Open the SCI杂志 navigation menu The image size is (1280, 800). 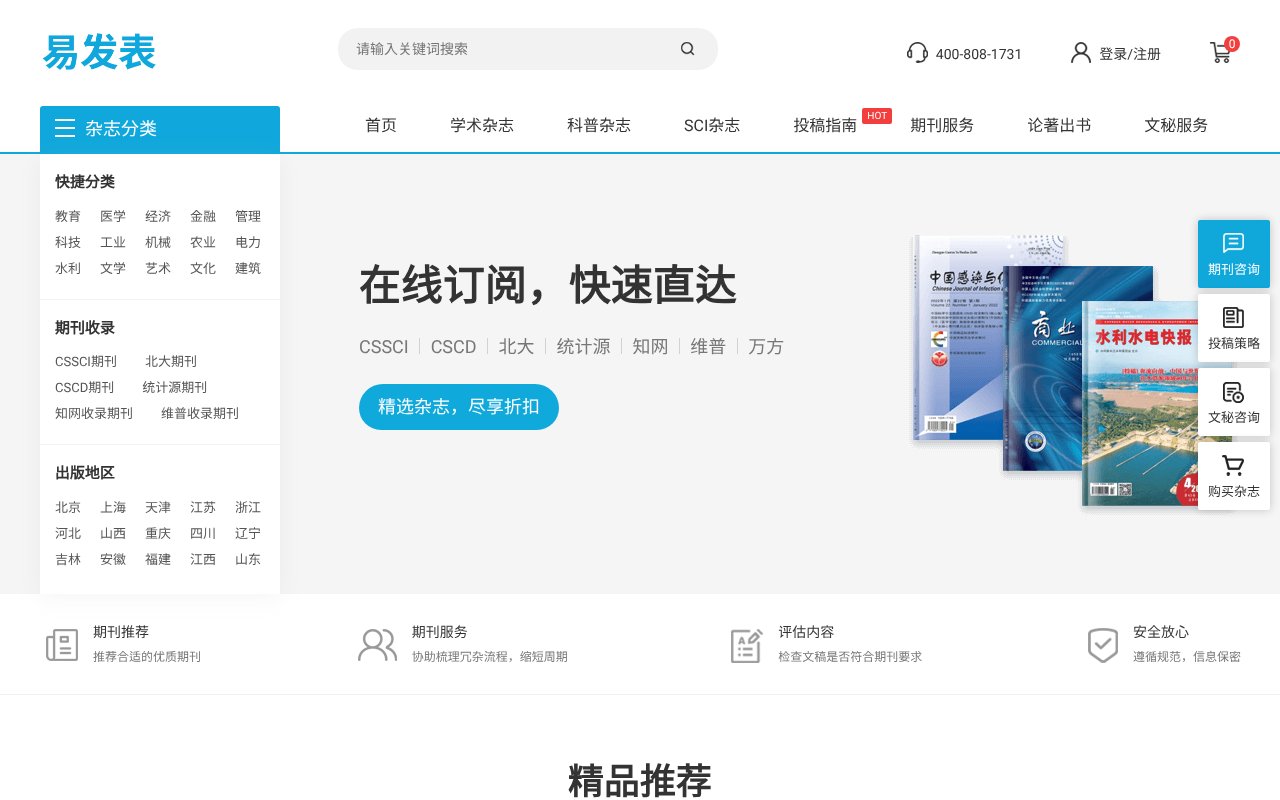[711, 125]
